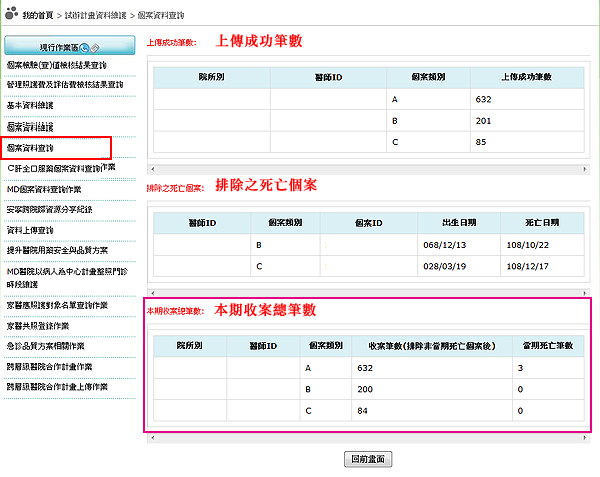Click the diamond icon in 現行作業區 header
The height and width of the screenshot is (477, 600).
(x=96, y=47)
